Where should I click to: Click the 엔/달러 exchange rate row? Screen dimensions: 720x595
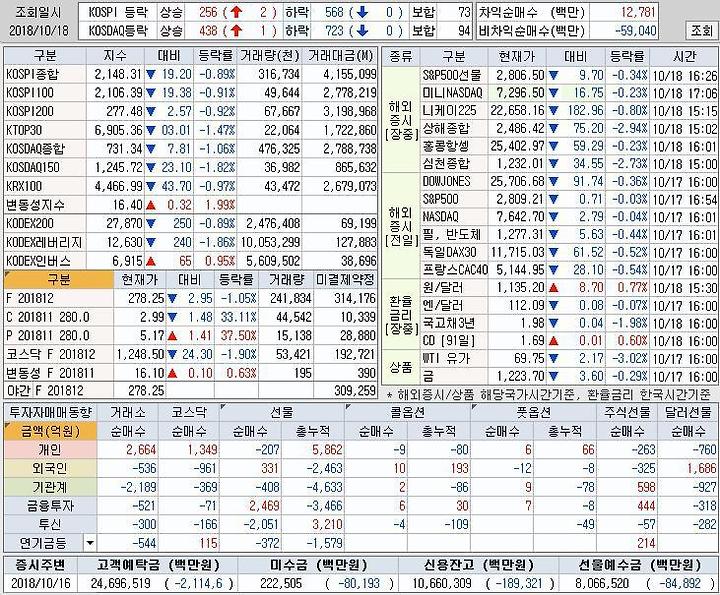[x=569, y=305]
